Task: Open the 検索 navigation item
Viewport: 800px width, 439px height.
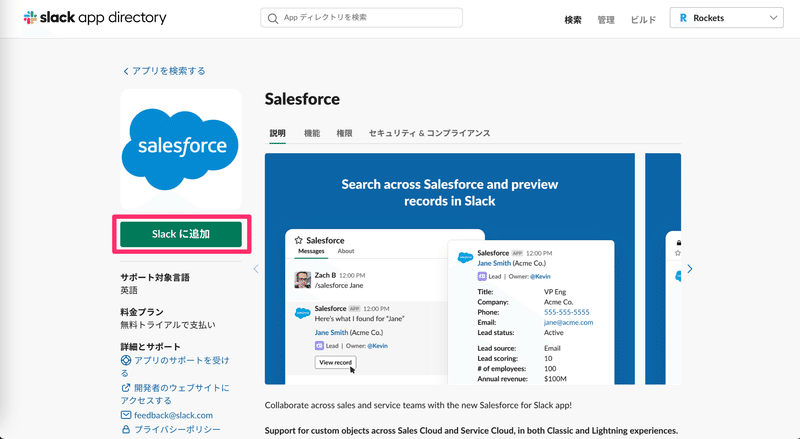Action: pos(572,20)
